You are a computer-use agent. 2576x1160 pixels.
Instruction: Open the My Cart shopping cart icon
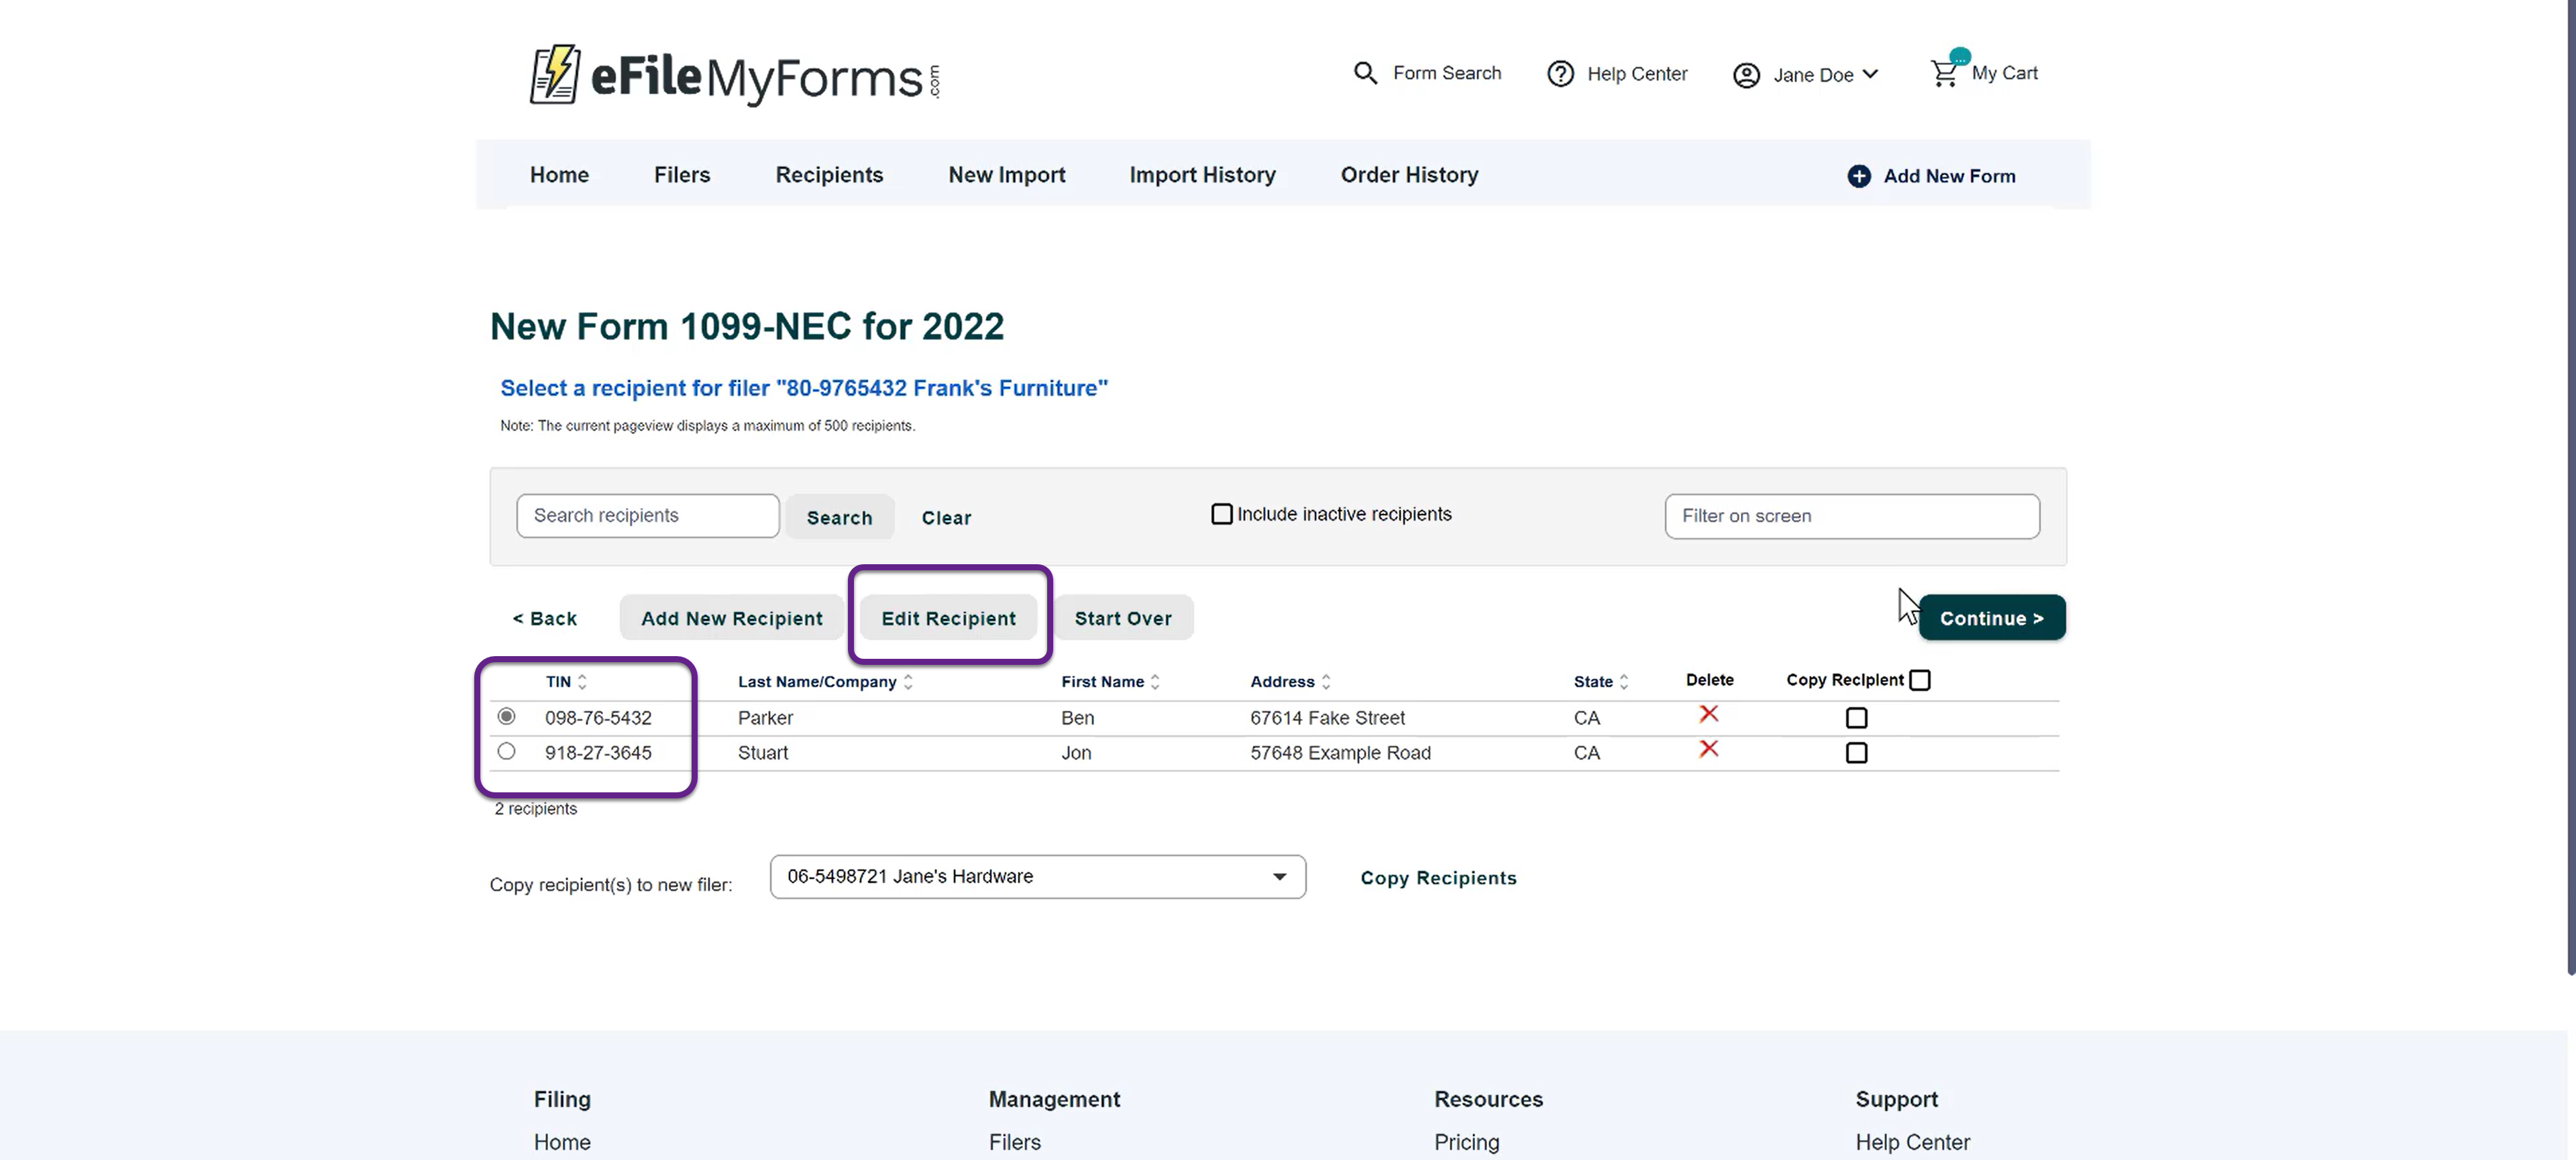1944,74
